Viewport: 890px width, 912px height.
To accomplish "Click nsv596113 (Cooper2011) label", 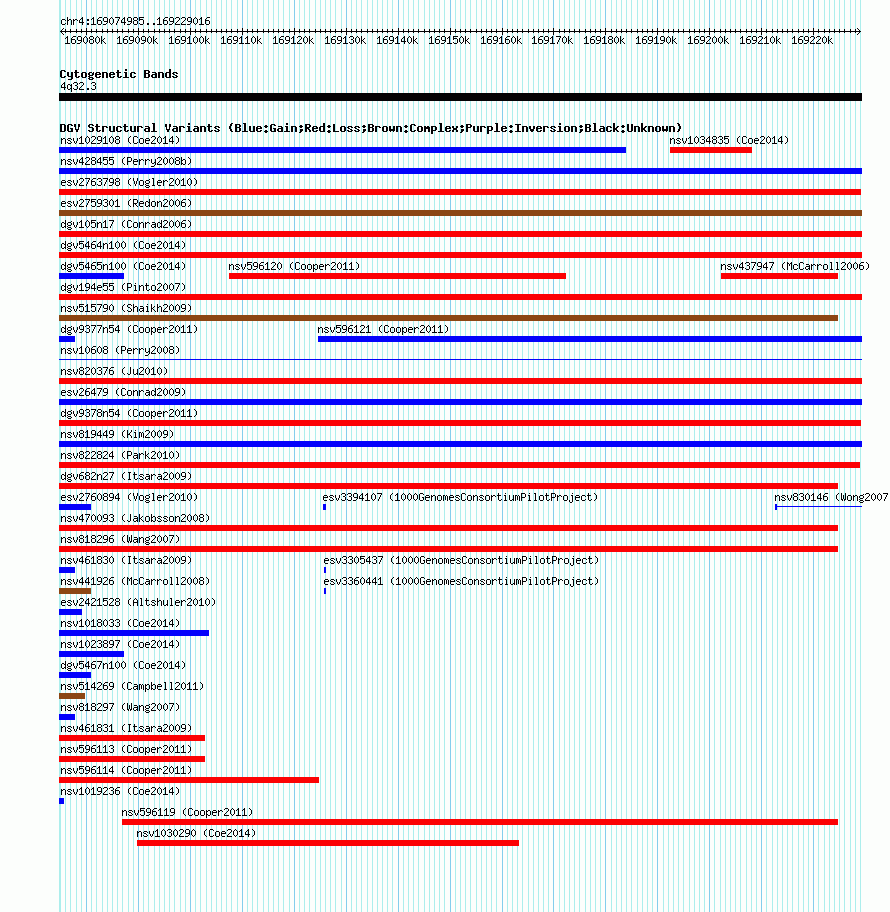I will [x=126, y=749].
